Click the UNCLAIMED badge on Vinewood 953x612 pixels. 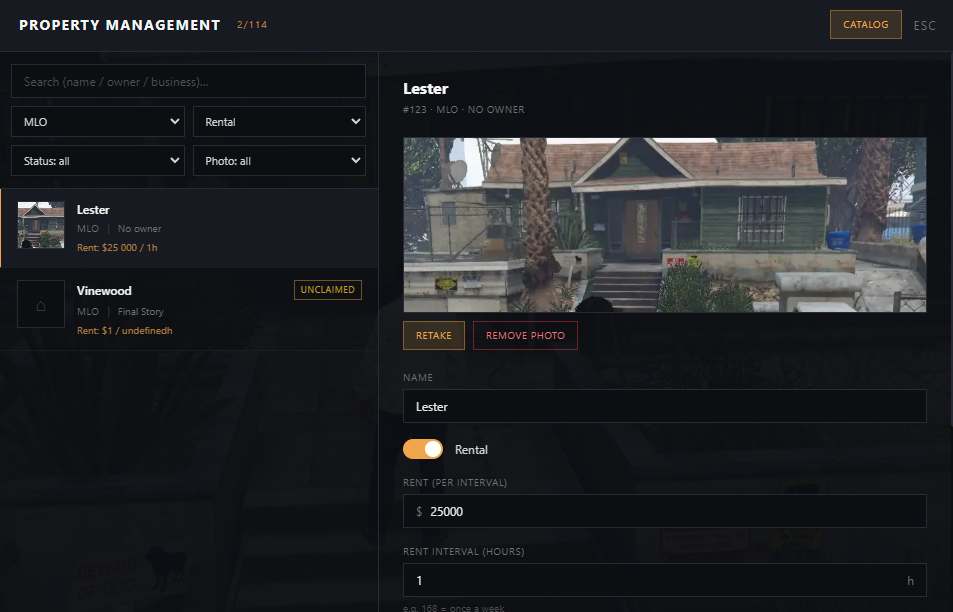328,290
